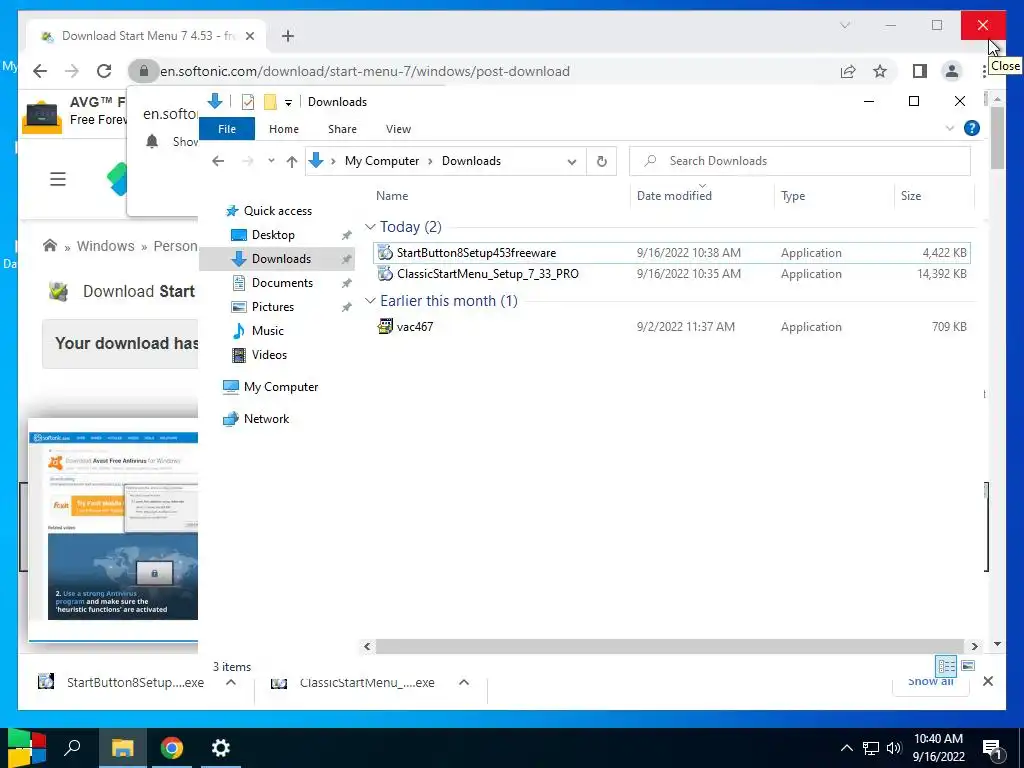The height and width of the screenshot is (768, 1024).
Task: Expand the address bar history dropdown
Action: [x=571, y=161]
